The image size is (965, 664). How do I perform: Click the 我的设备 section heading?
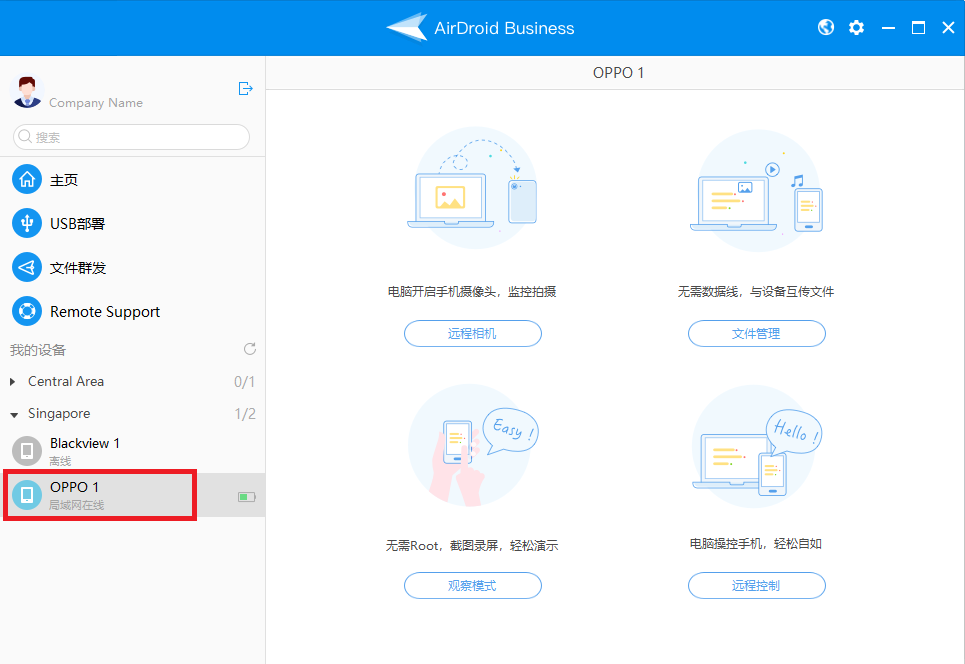click(x=38, y=350)
